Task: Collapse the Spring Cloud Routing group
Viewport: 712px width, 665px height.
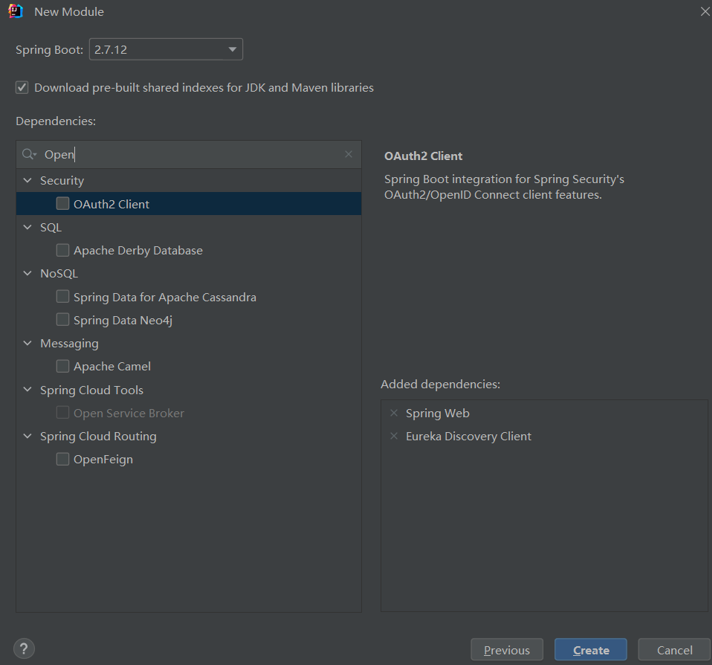Action: (28, 437)
